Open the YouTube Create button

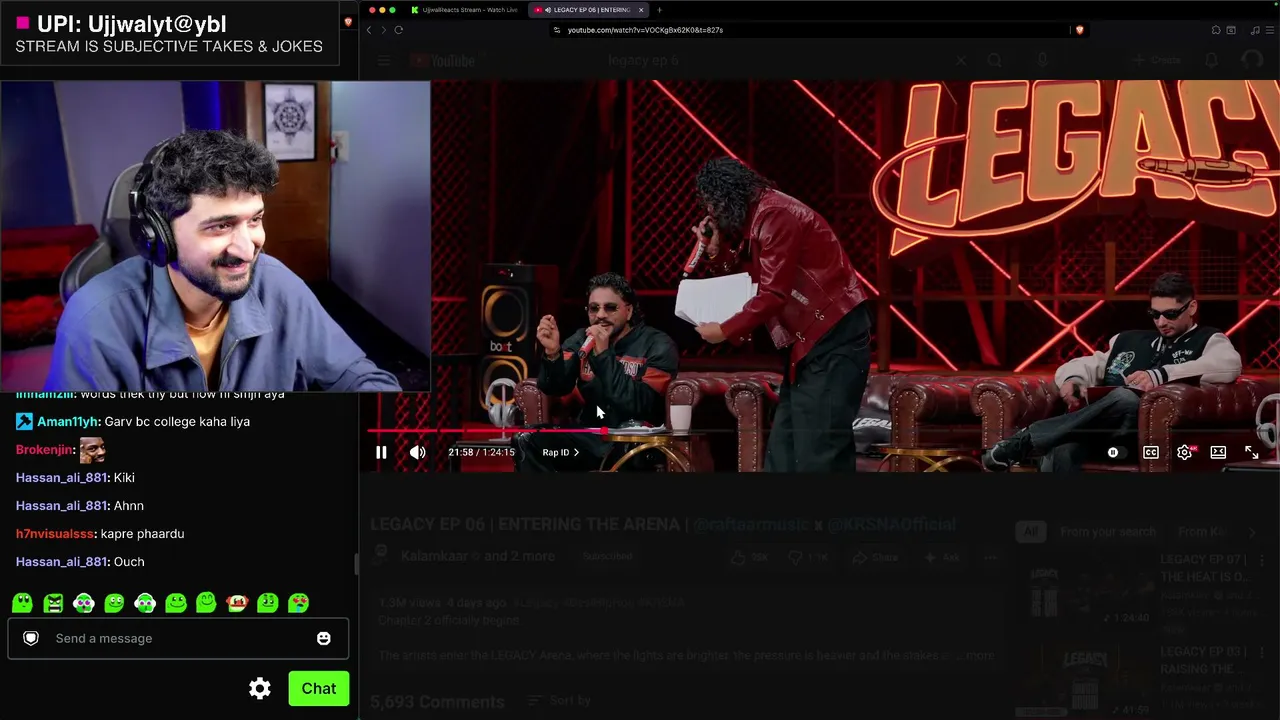(x=1156, y=61)
